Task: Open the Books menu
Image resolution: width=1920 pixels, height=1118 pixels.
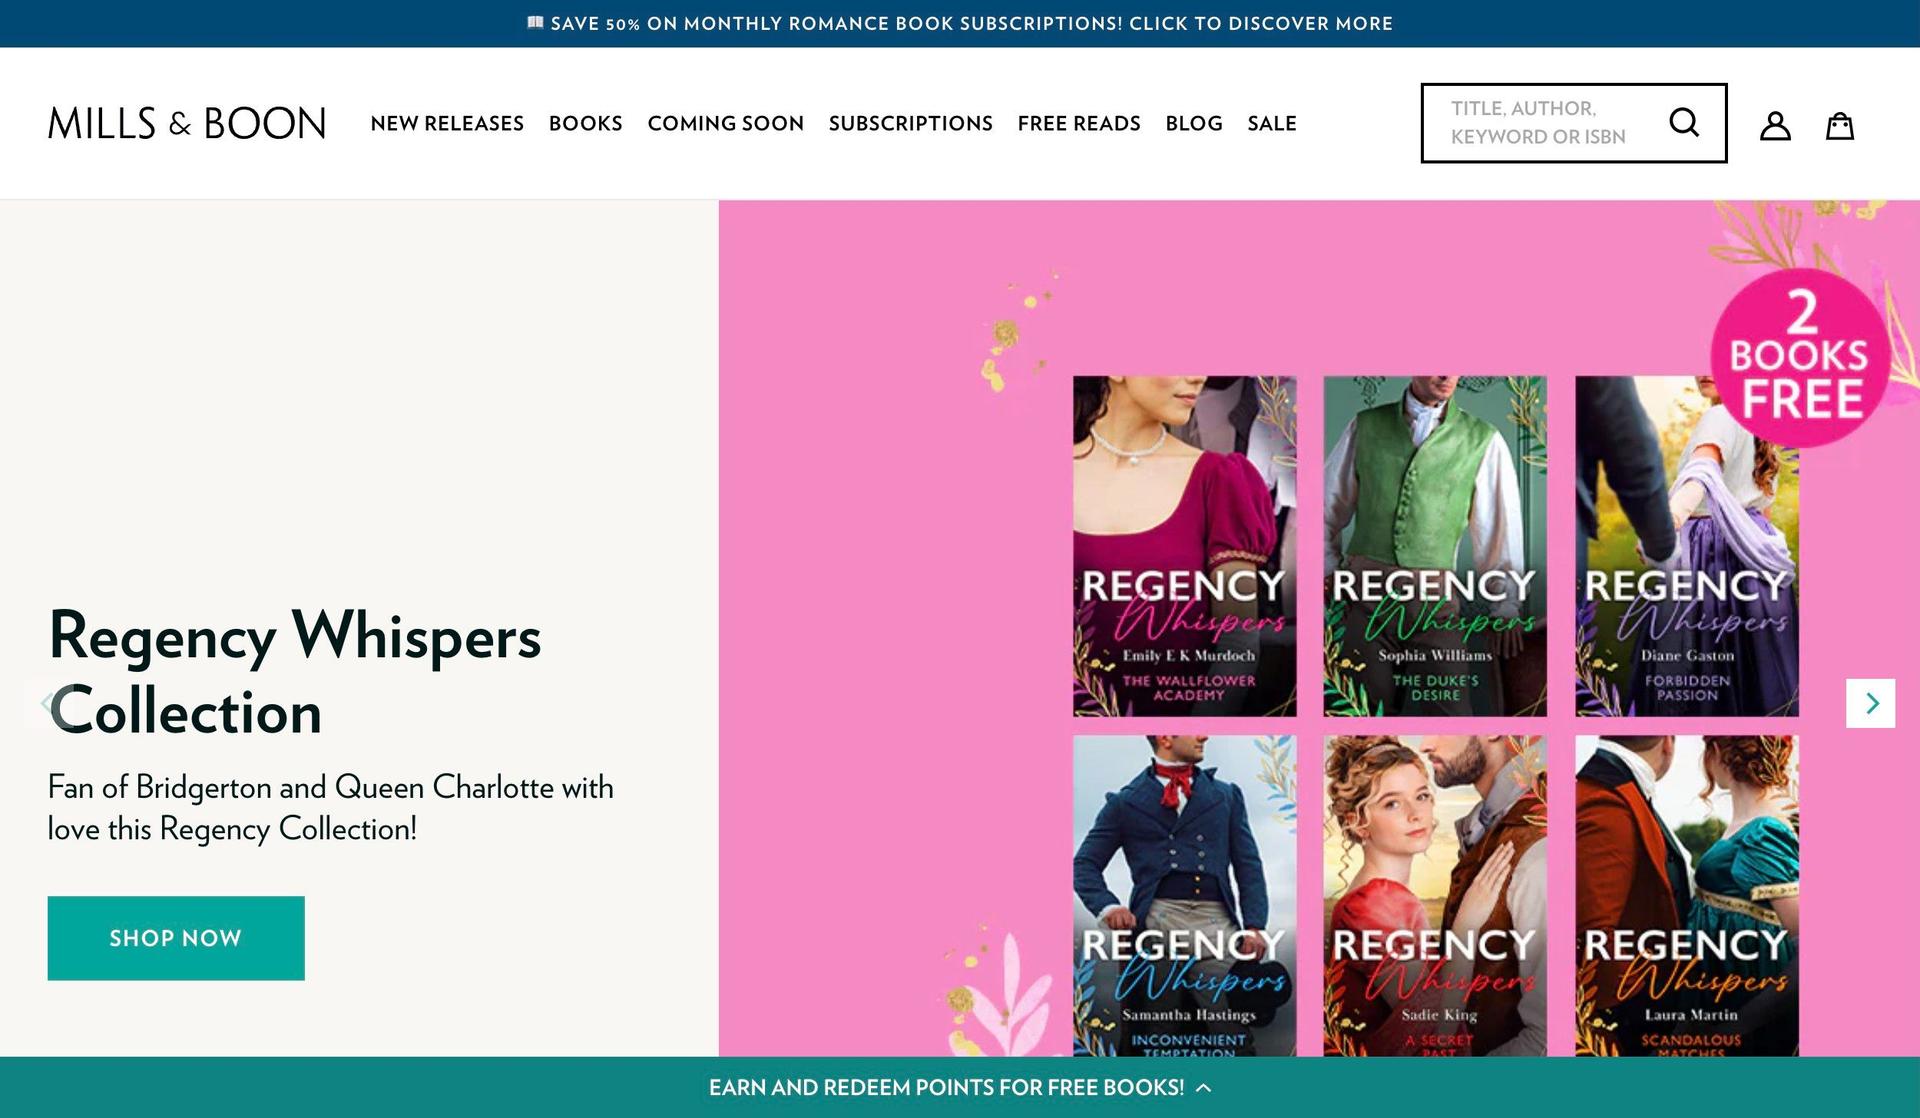Action: pos(586,123)
